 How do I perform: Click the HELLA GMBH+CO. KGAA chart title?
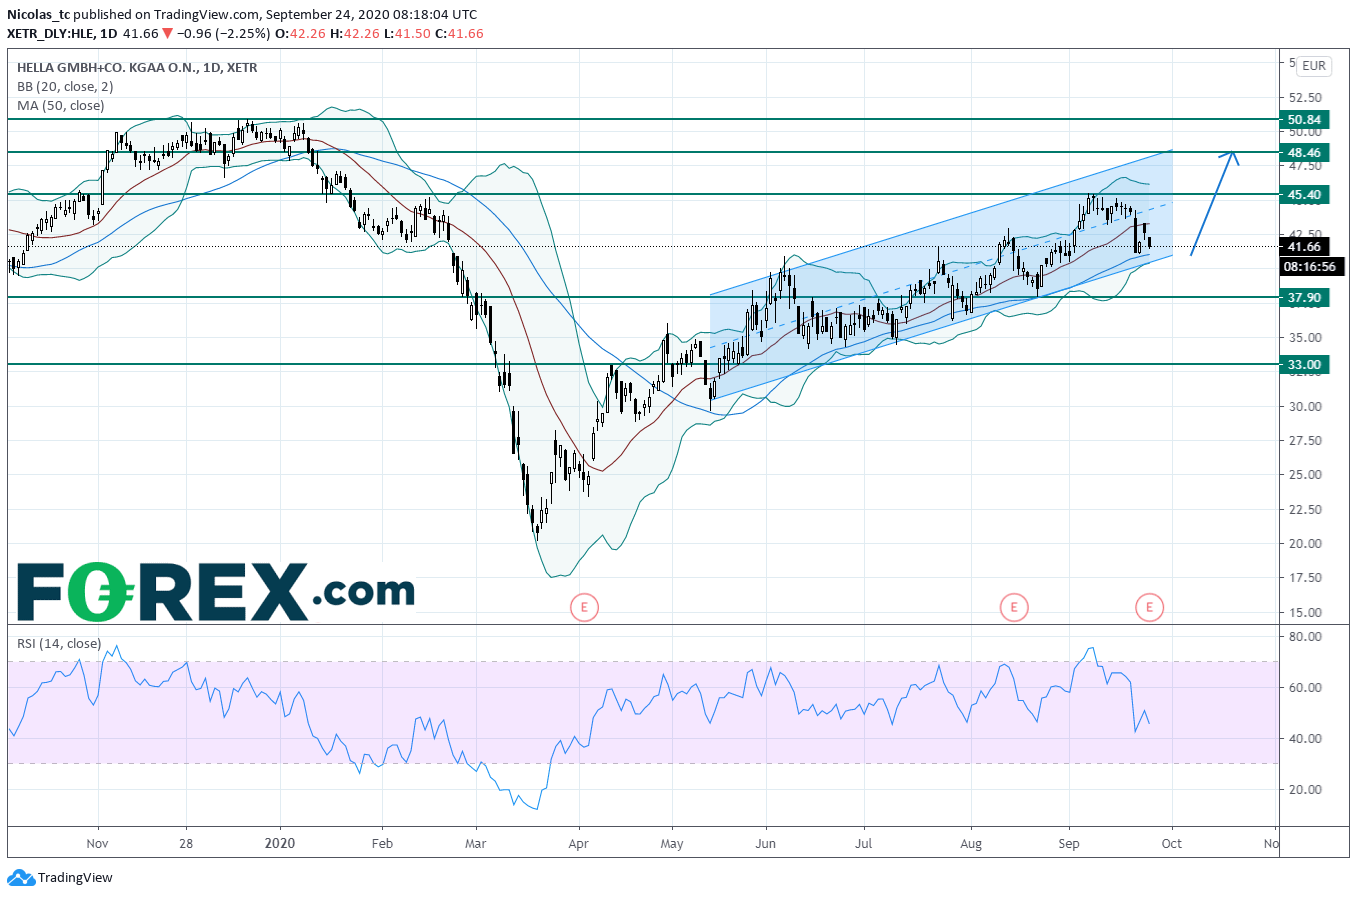(x=137, y=68)
